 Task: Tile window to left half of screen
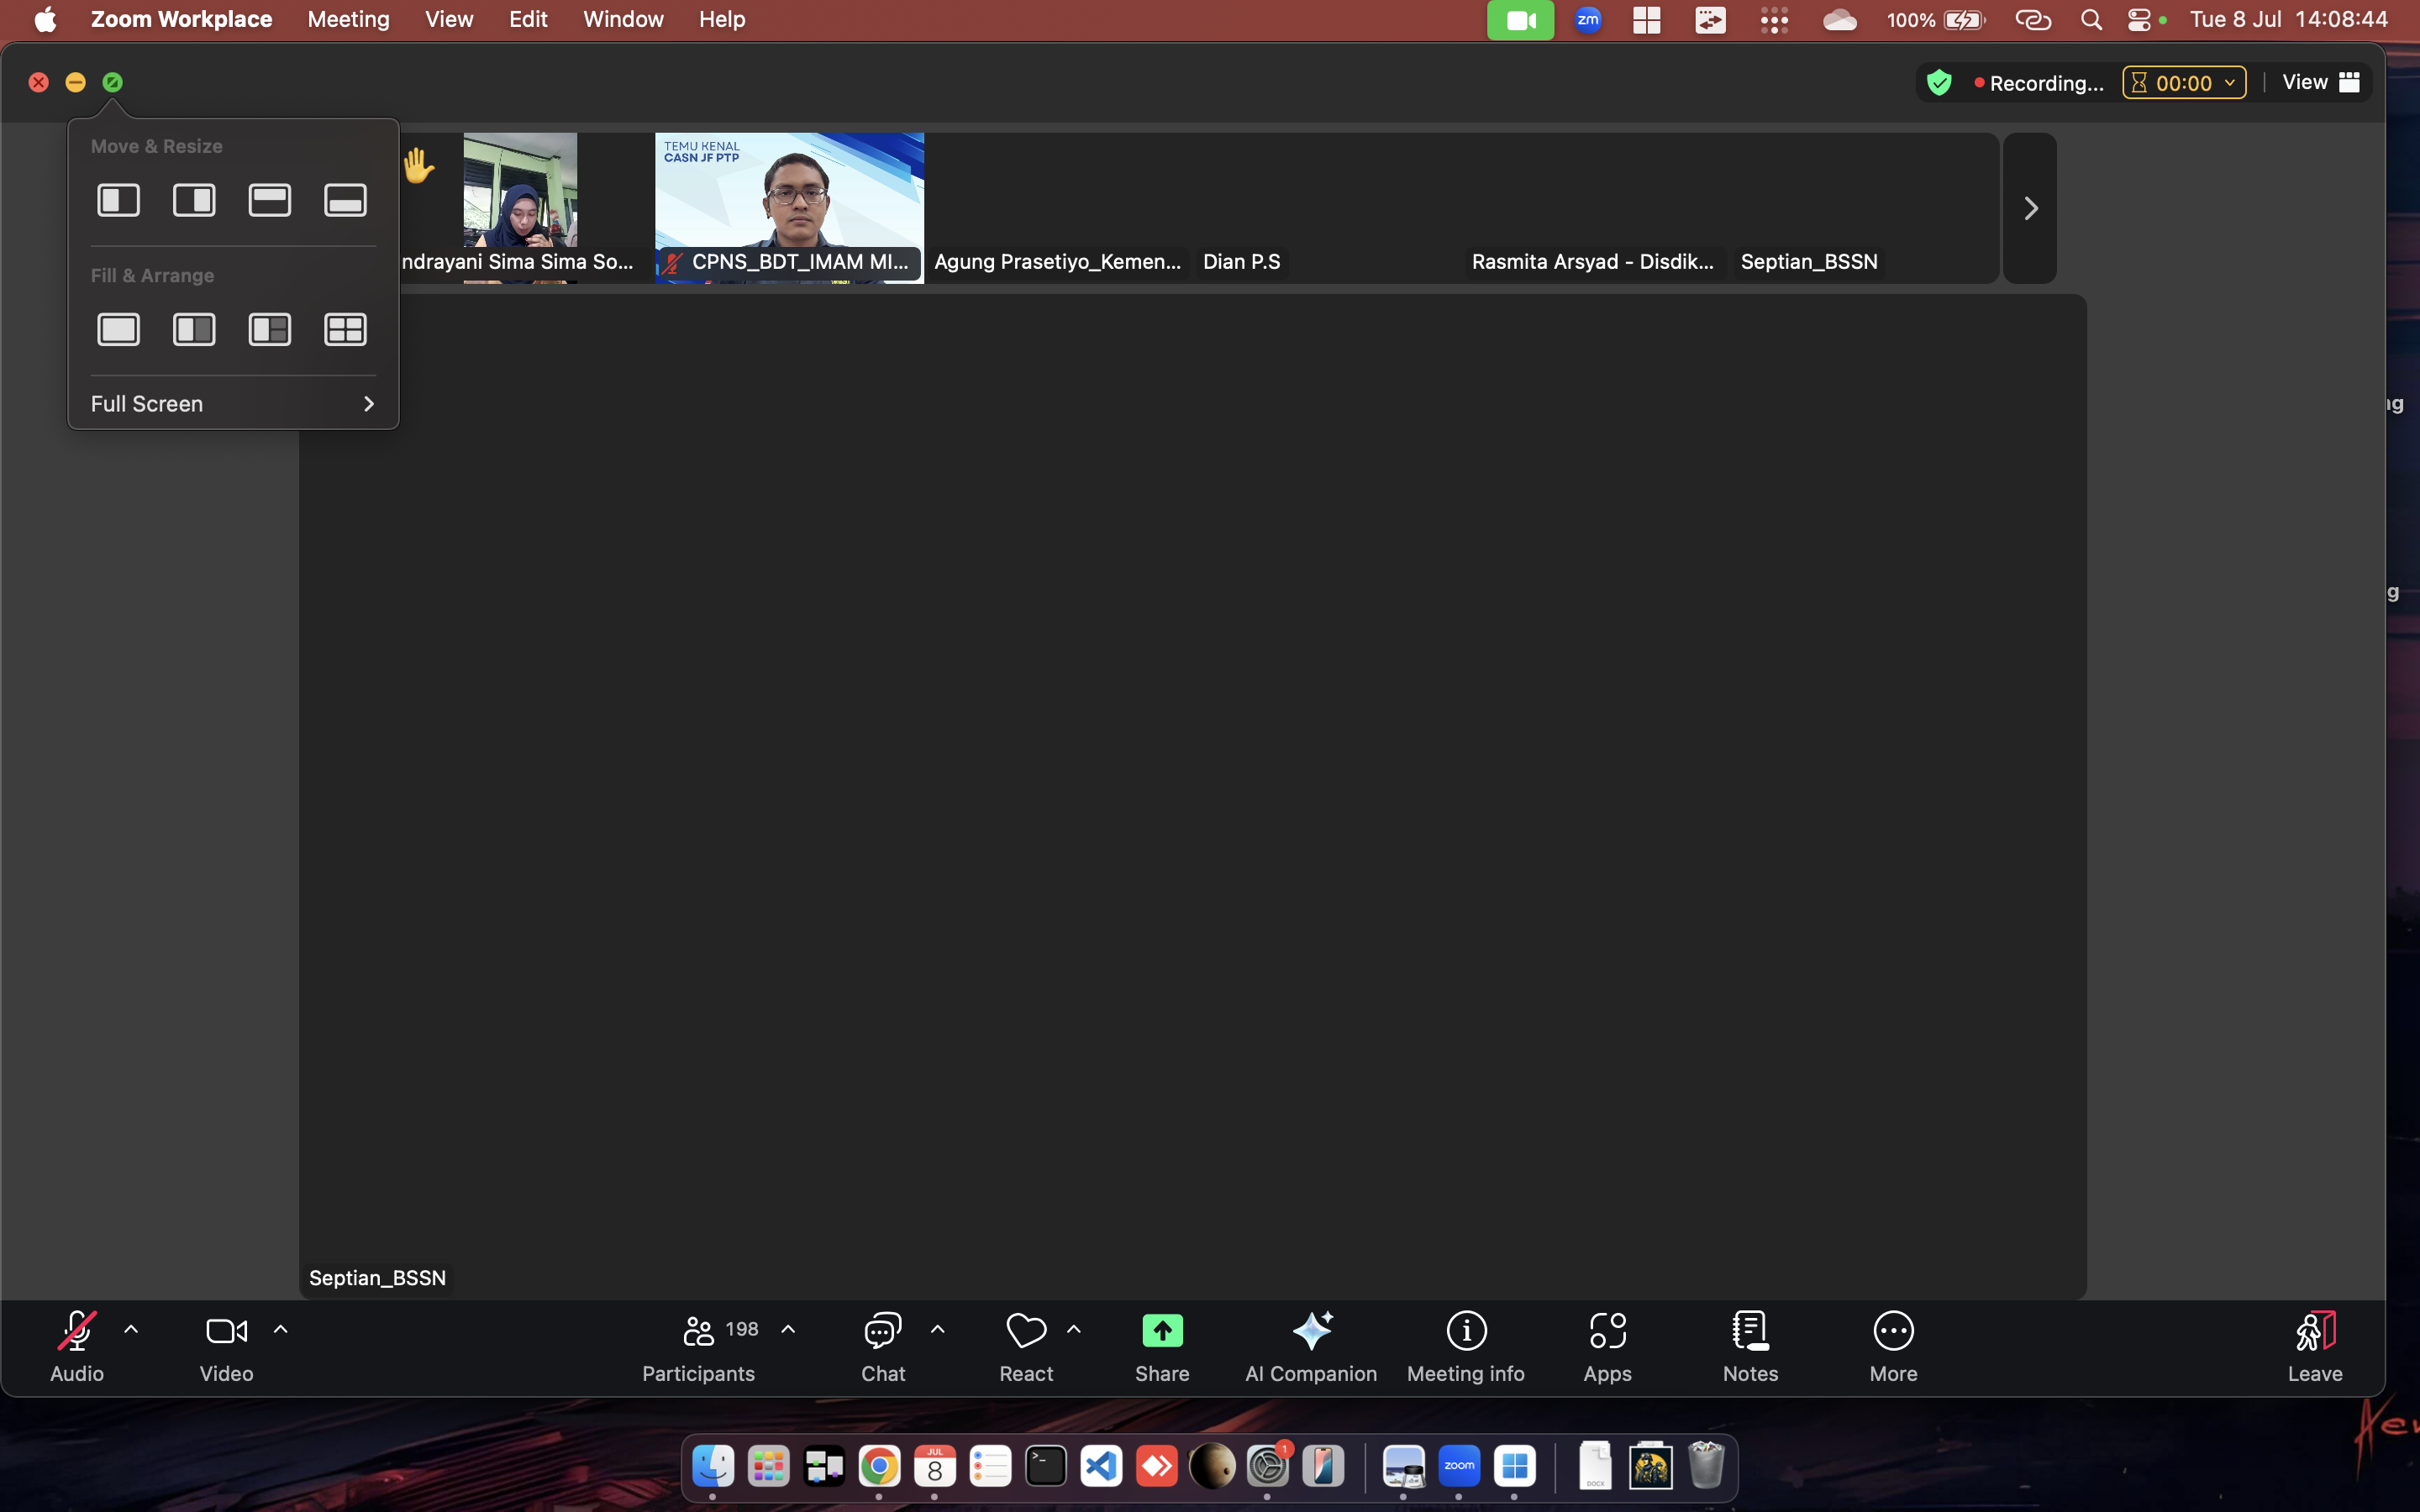118,200
